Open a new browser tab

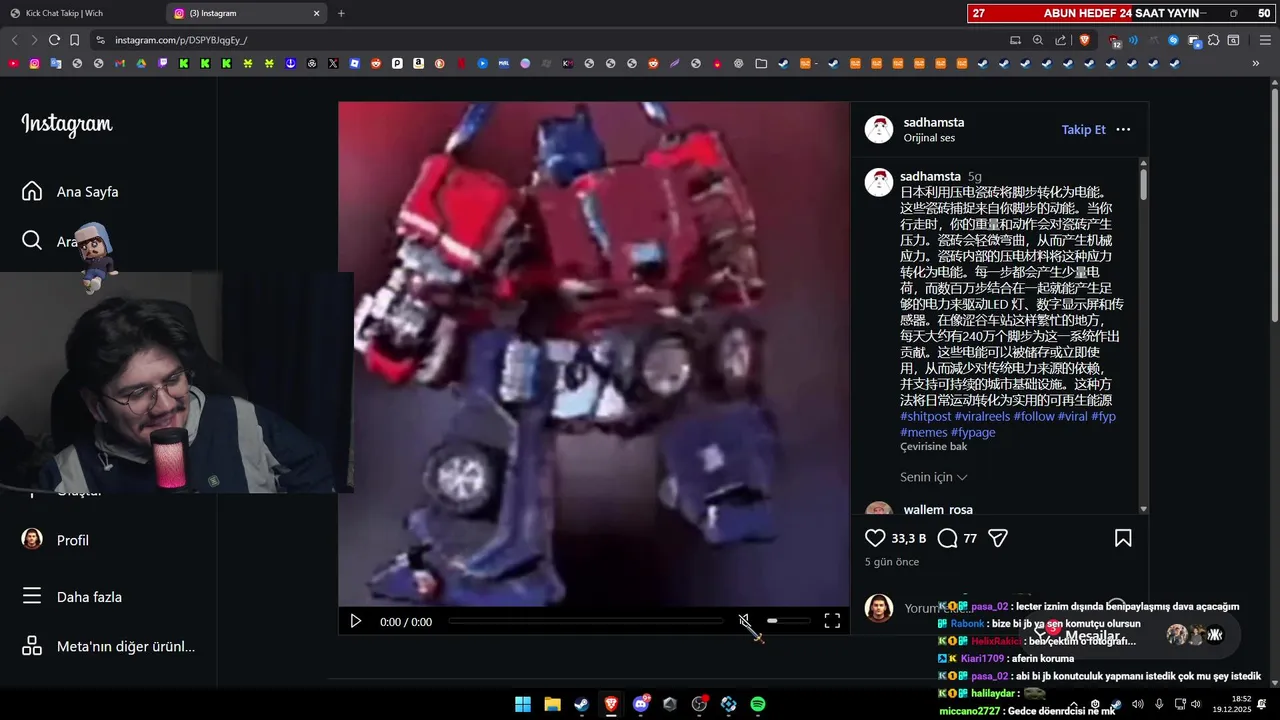coord(341,13)
